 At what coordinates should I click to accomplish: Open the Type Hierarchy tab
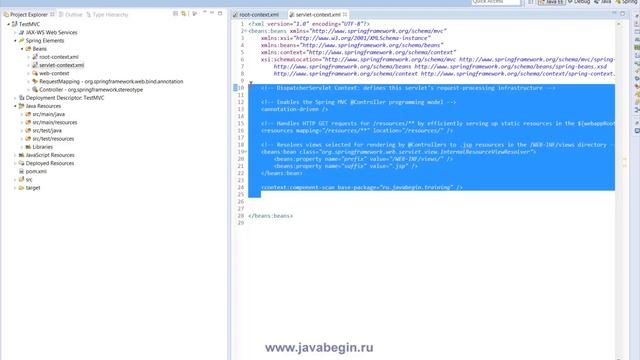(107, 14)
